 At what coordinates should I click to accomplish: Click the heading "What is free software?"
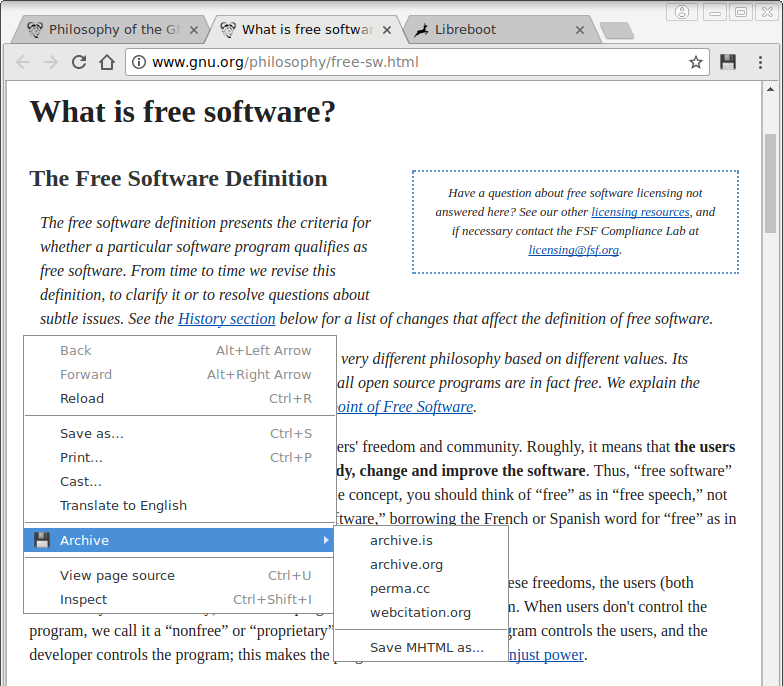click(x=183, y=111)
